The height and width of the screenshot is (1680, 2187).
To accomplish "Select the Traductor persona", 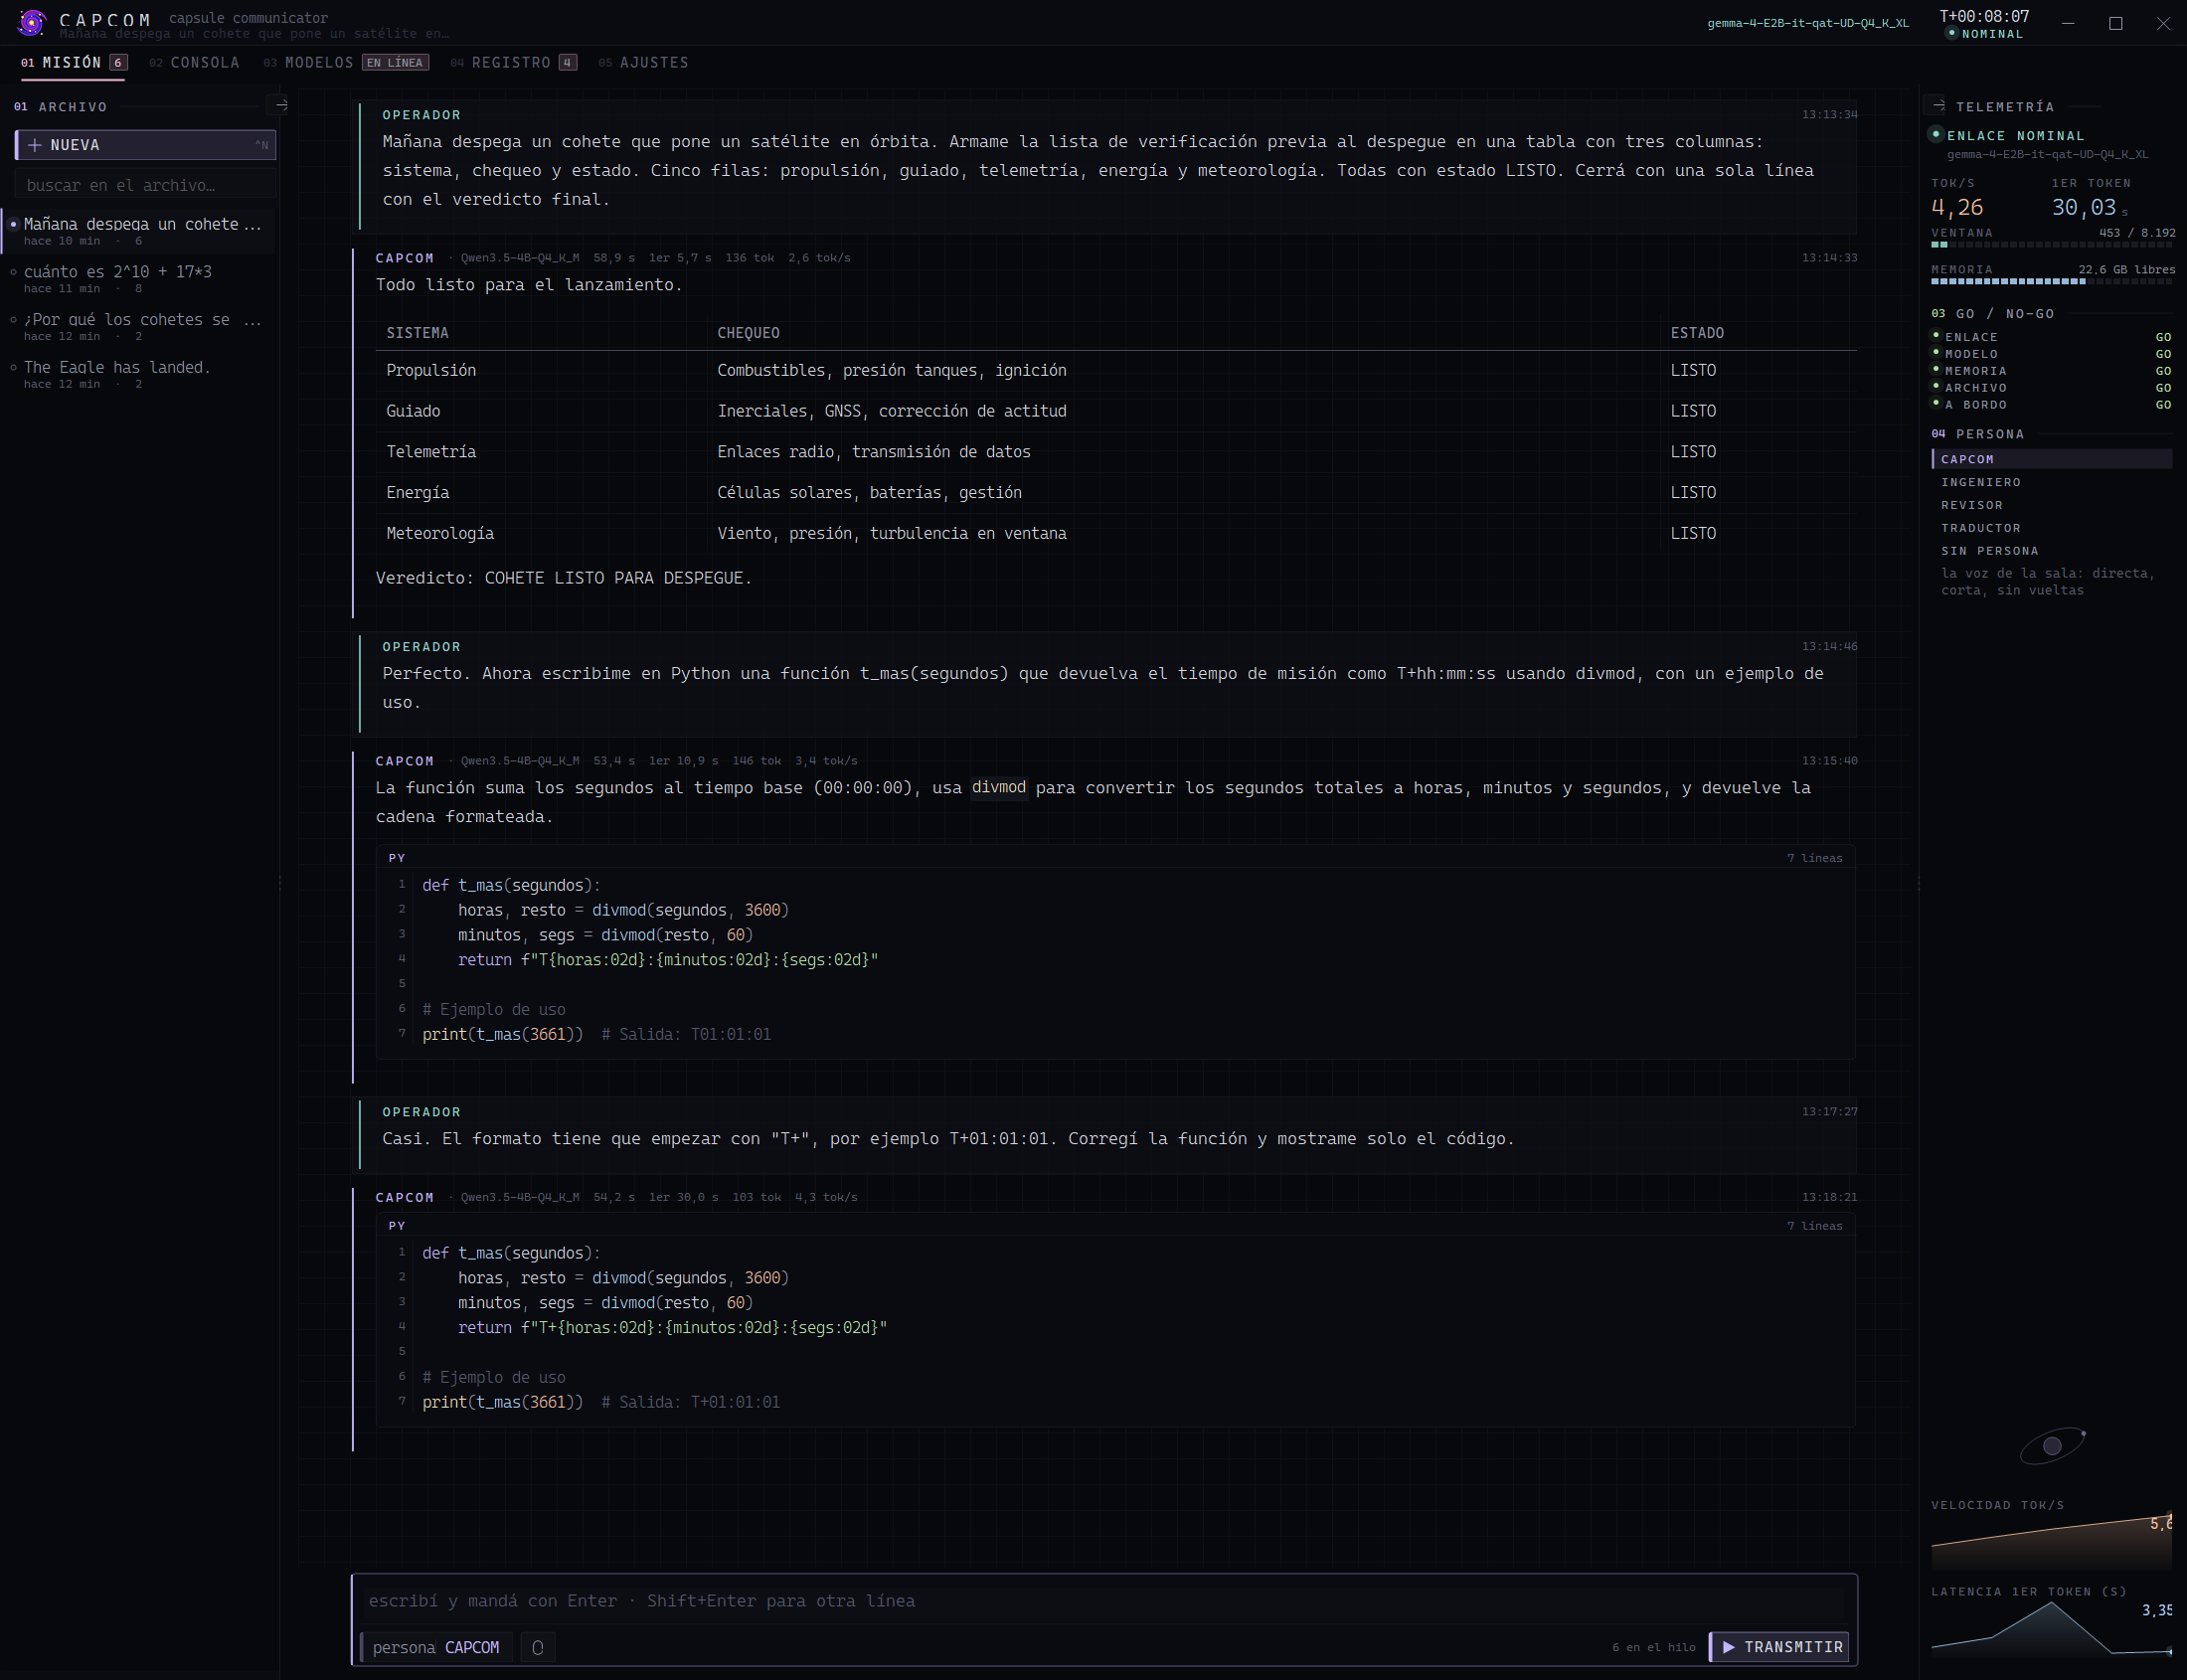I will pos(2052,528).
